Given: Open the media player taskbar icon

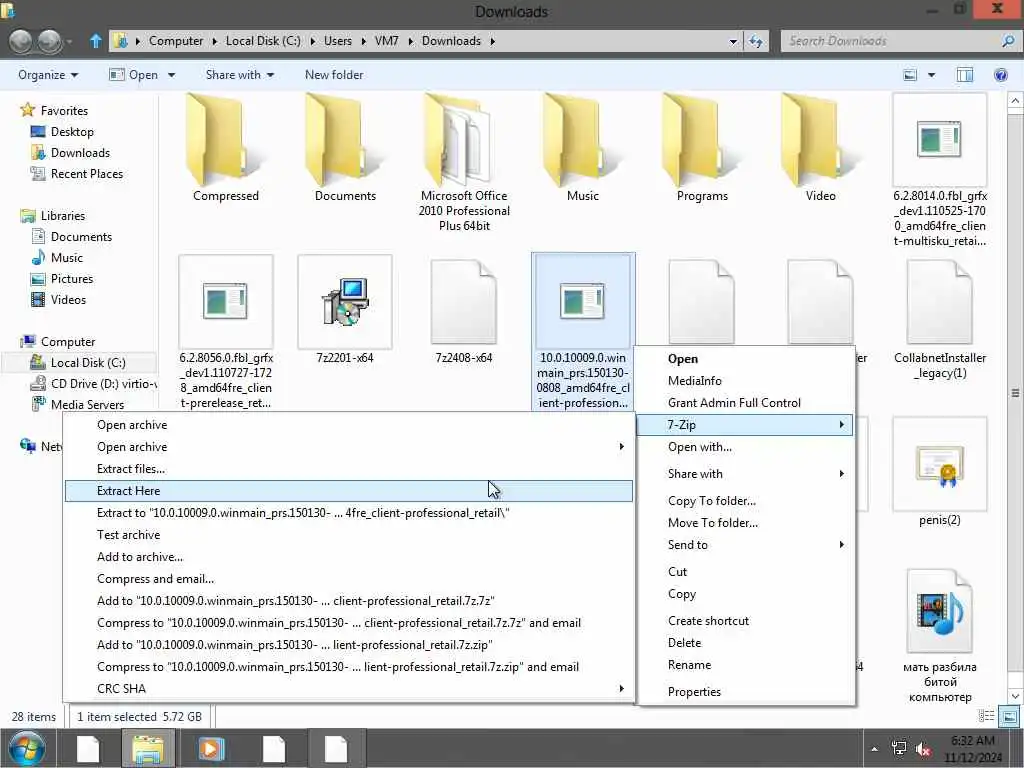Looking at the screenshot, I should click(211, 749).
